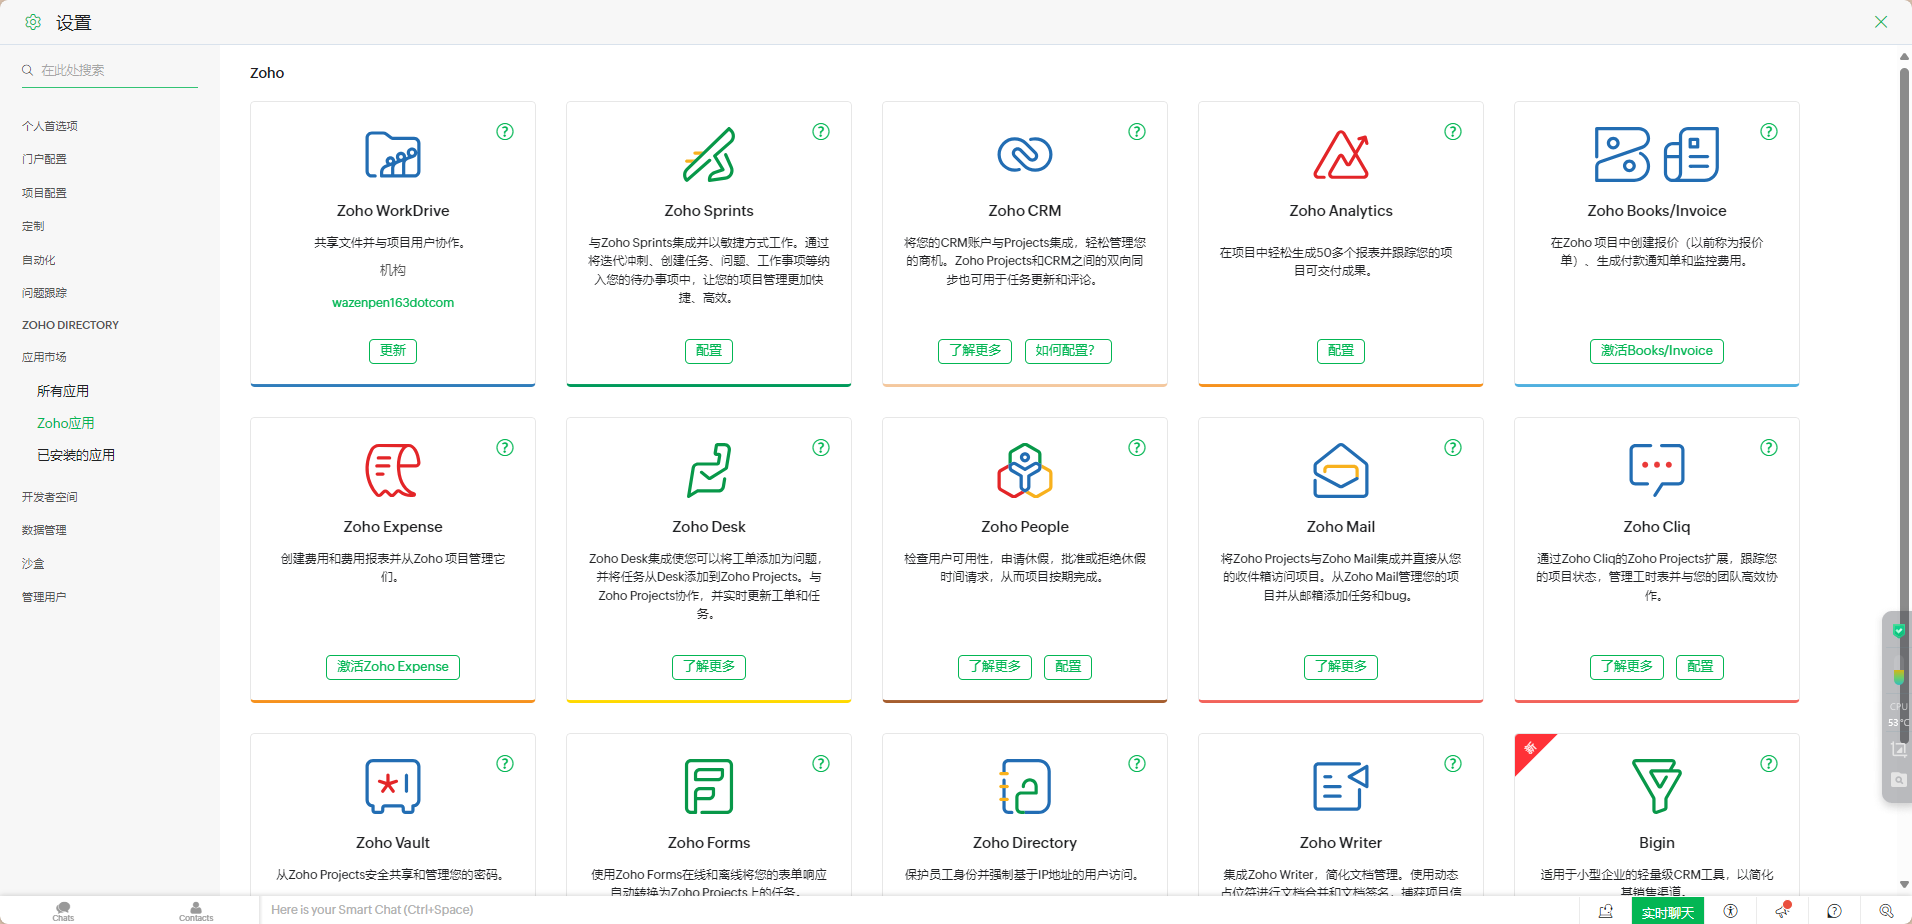Open help for Zoho Cliq card
This screenshot has height=924, width=1912.
coord(1769,448)
